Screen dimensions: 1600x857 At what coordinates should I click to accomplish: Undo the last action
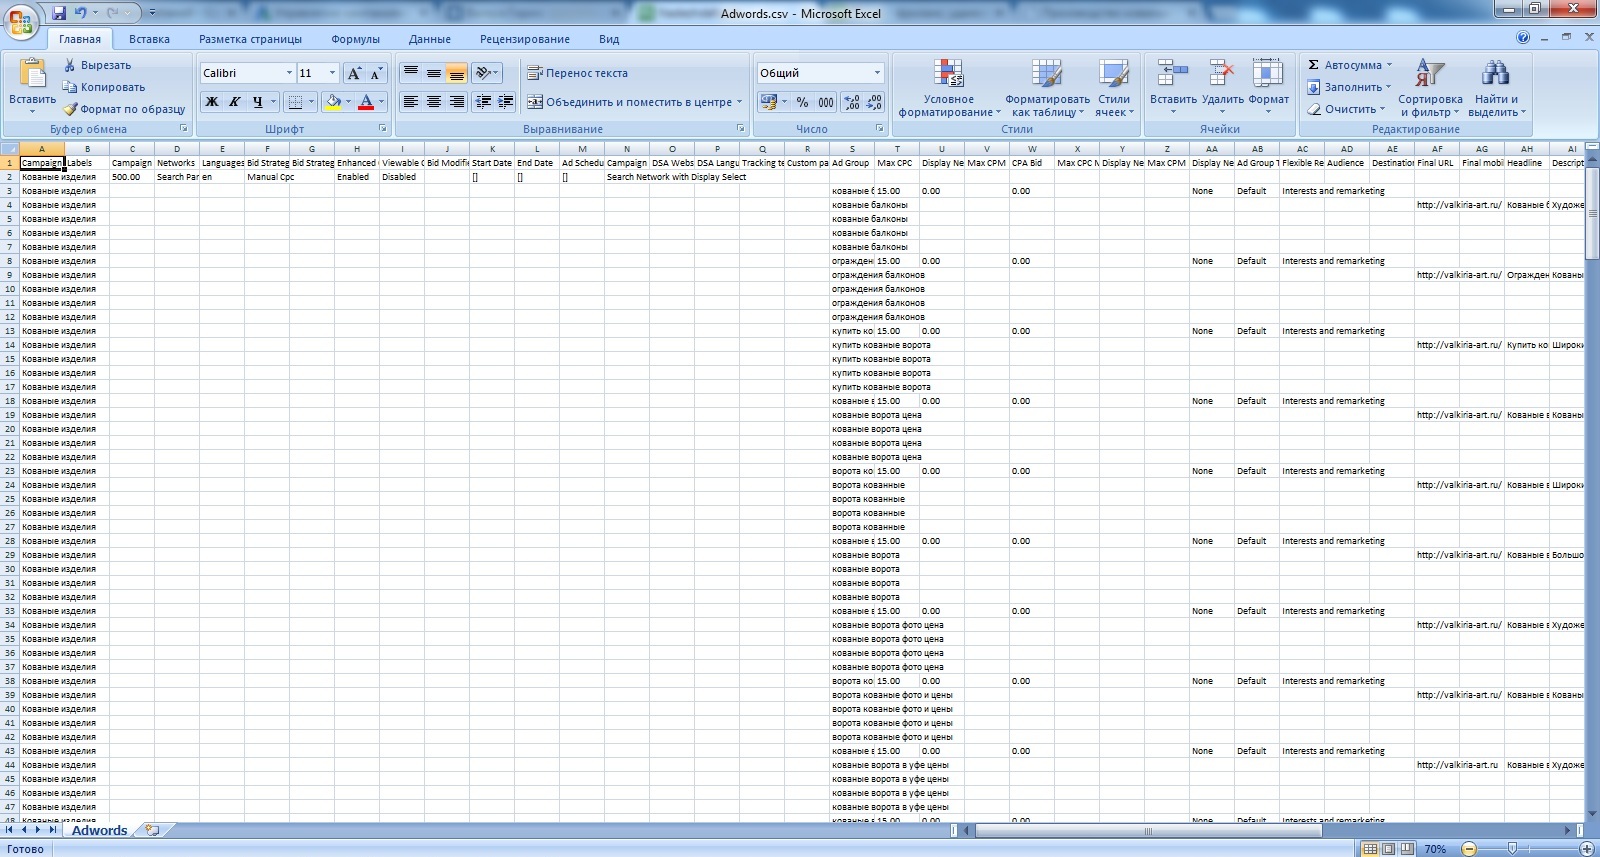point(80,13)
